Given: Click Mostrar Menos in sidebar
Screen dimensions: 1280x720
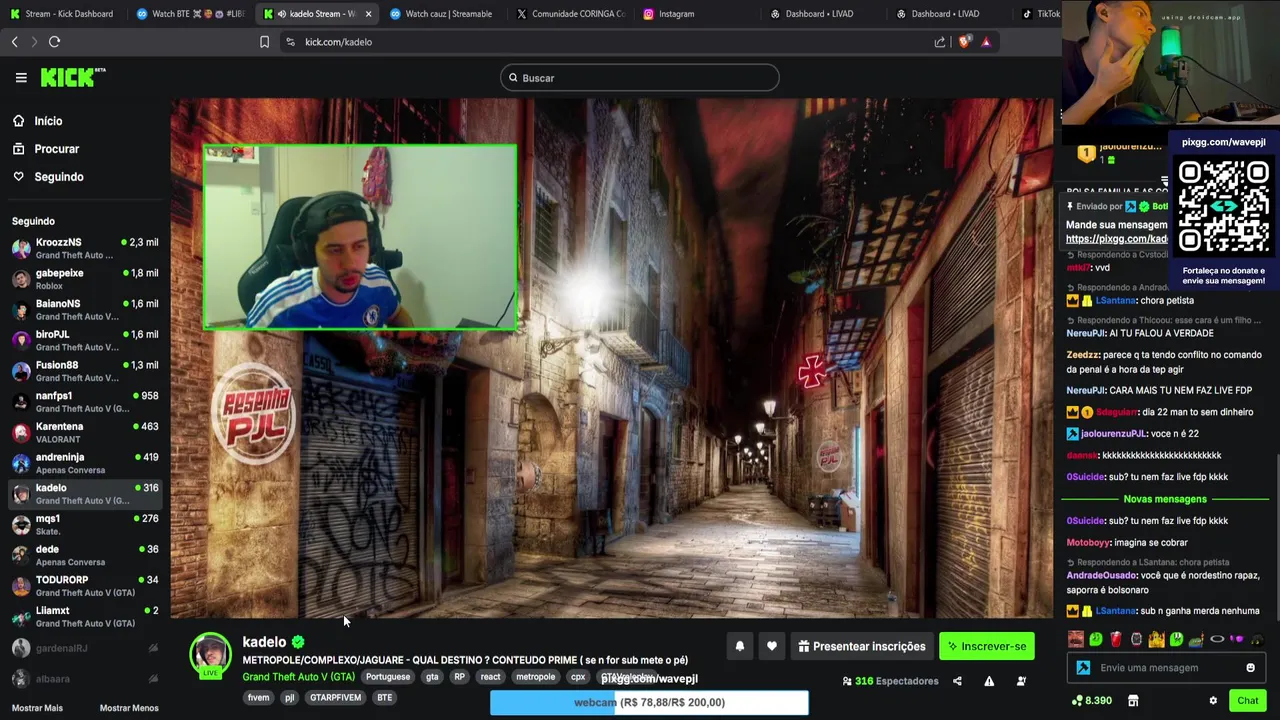Looking at the screenshot, I should [x=129, y=708].
